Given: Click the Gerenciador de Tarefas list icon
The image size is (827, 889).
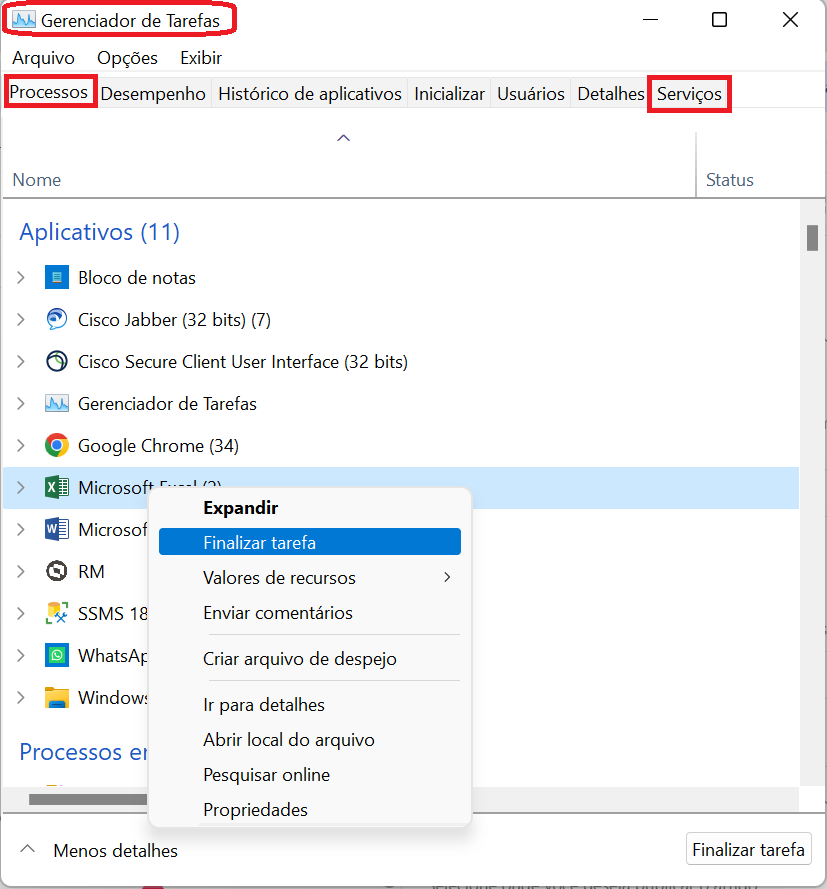Looking at the screenshot, I should (x=57, y=403).
